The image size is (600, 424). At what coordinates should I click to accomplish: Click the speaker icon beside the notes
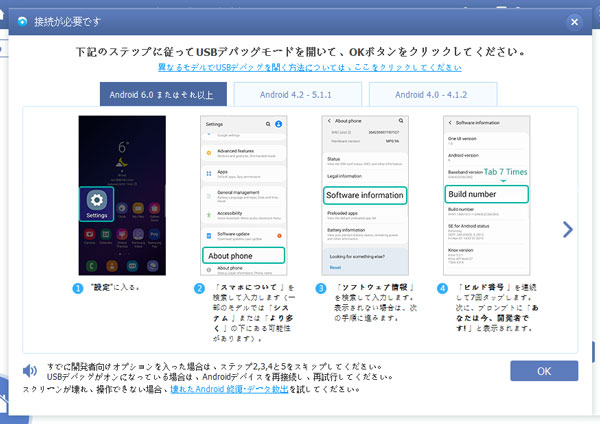(30, 370)
